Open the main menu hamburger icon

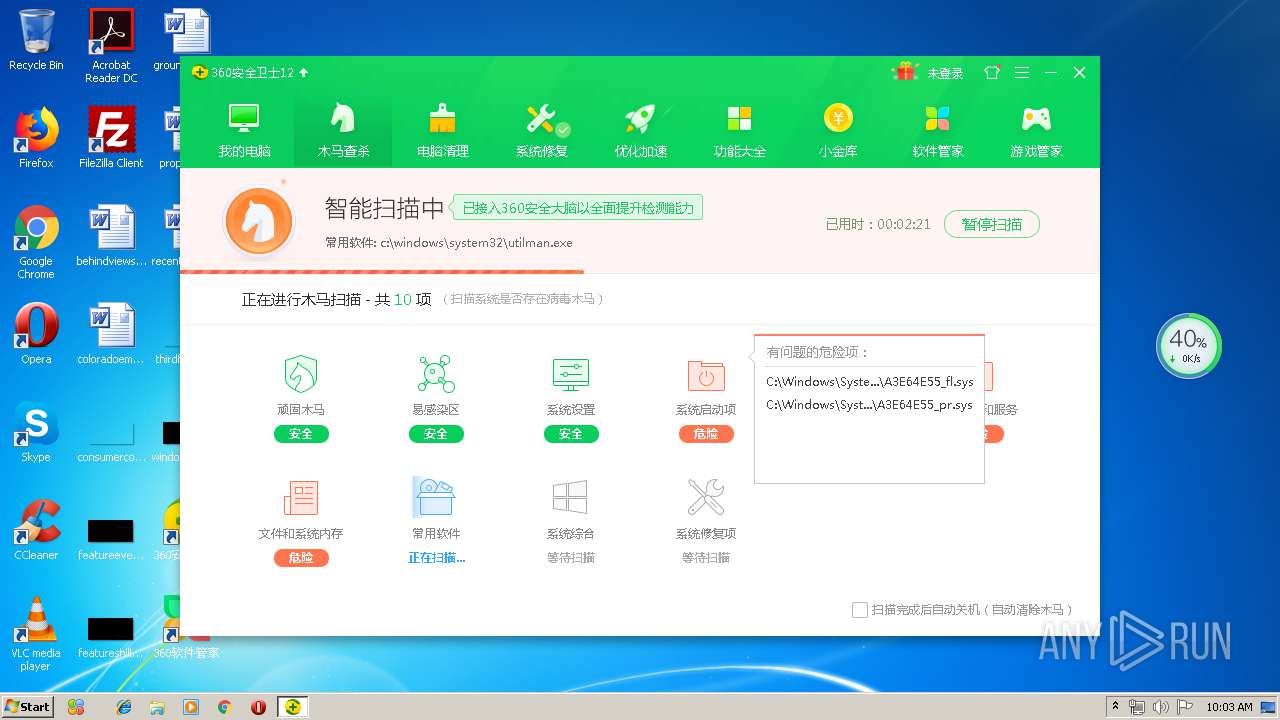point(1021,73)
